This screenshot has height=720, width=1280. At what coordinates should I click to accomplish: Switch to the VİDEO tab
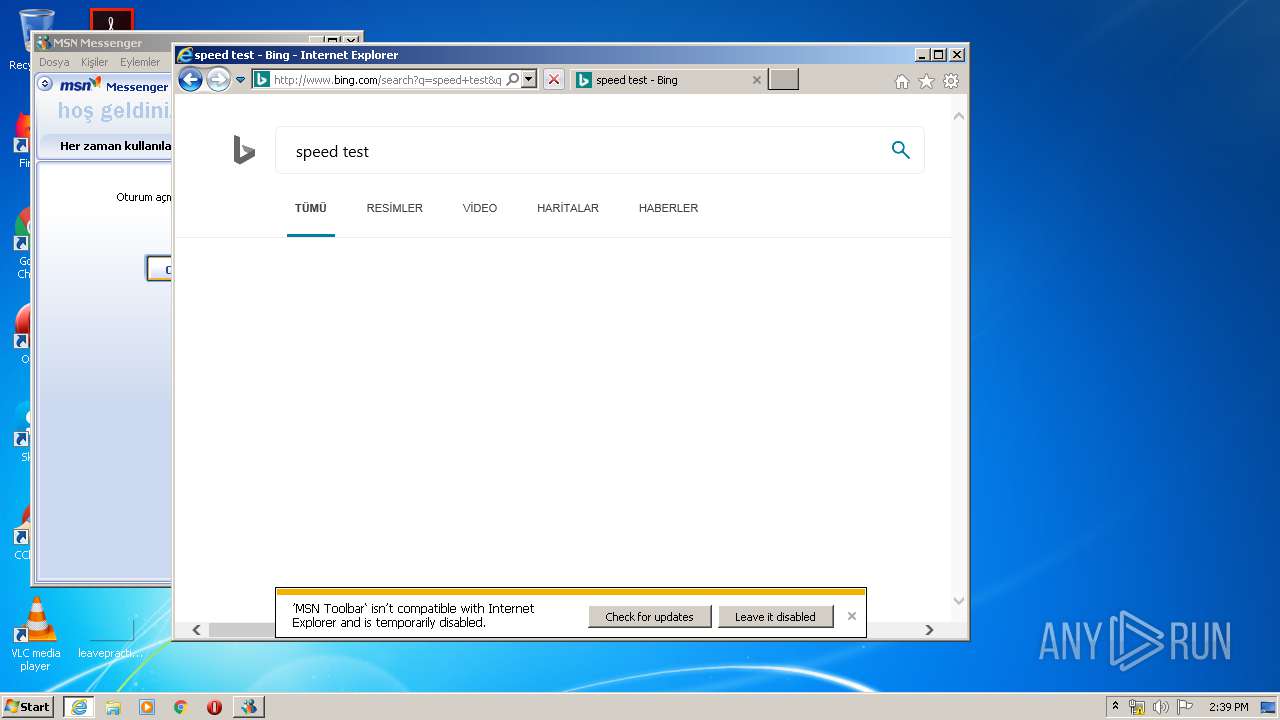tap(479, 208)
